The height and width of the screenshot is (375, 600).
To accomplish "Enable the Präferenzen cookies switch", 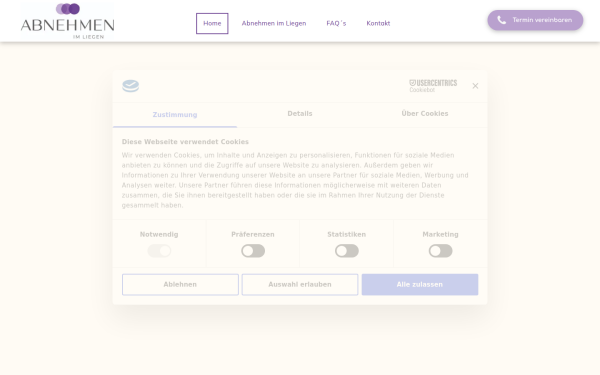I will (253, 251).
